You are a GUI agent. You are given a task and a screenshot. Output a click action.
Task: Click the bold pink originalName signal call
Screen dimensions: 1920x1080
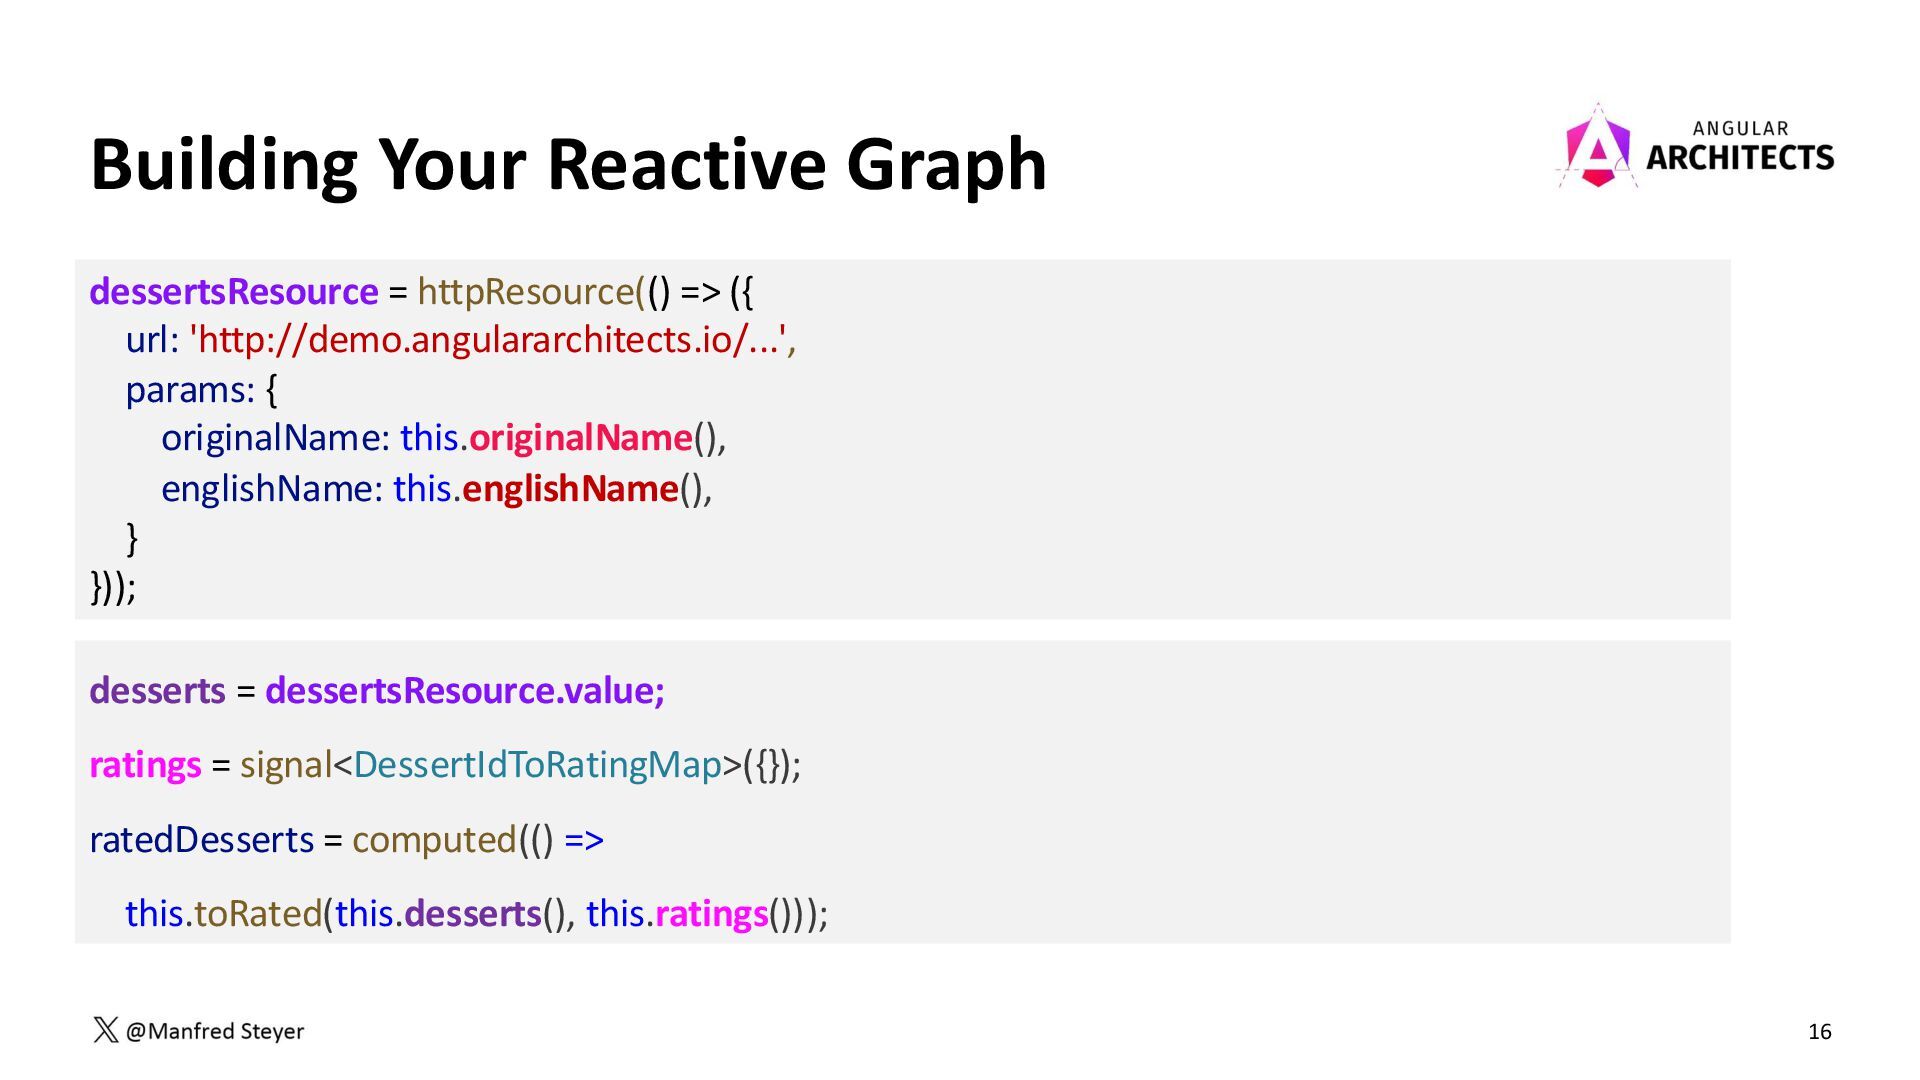pos(580,438)
